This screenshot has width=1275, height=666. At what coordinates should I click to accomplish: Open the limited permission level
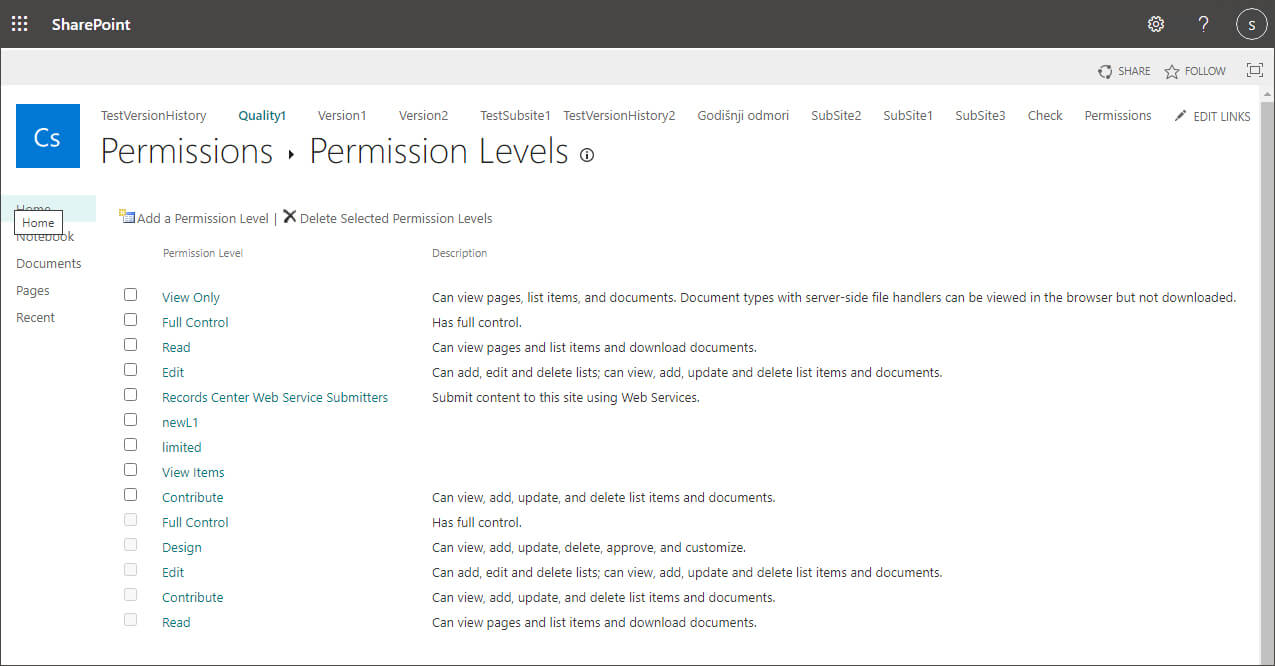(182, 447)
